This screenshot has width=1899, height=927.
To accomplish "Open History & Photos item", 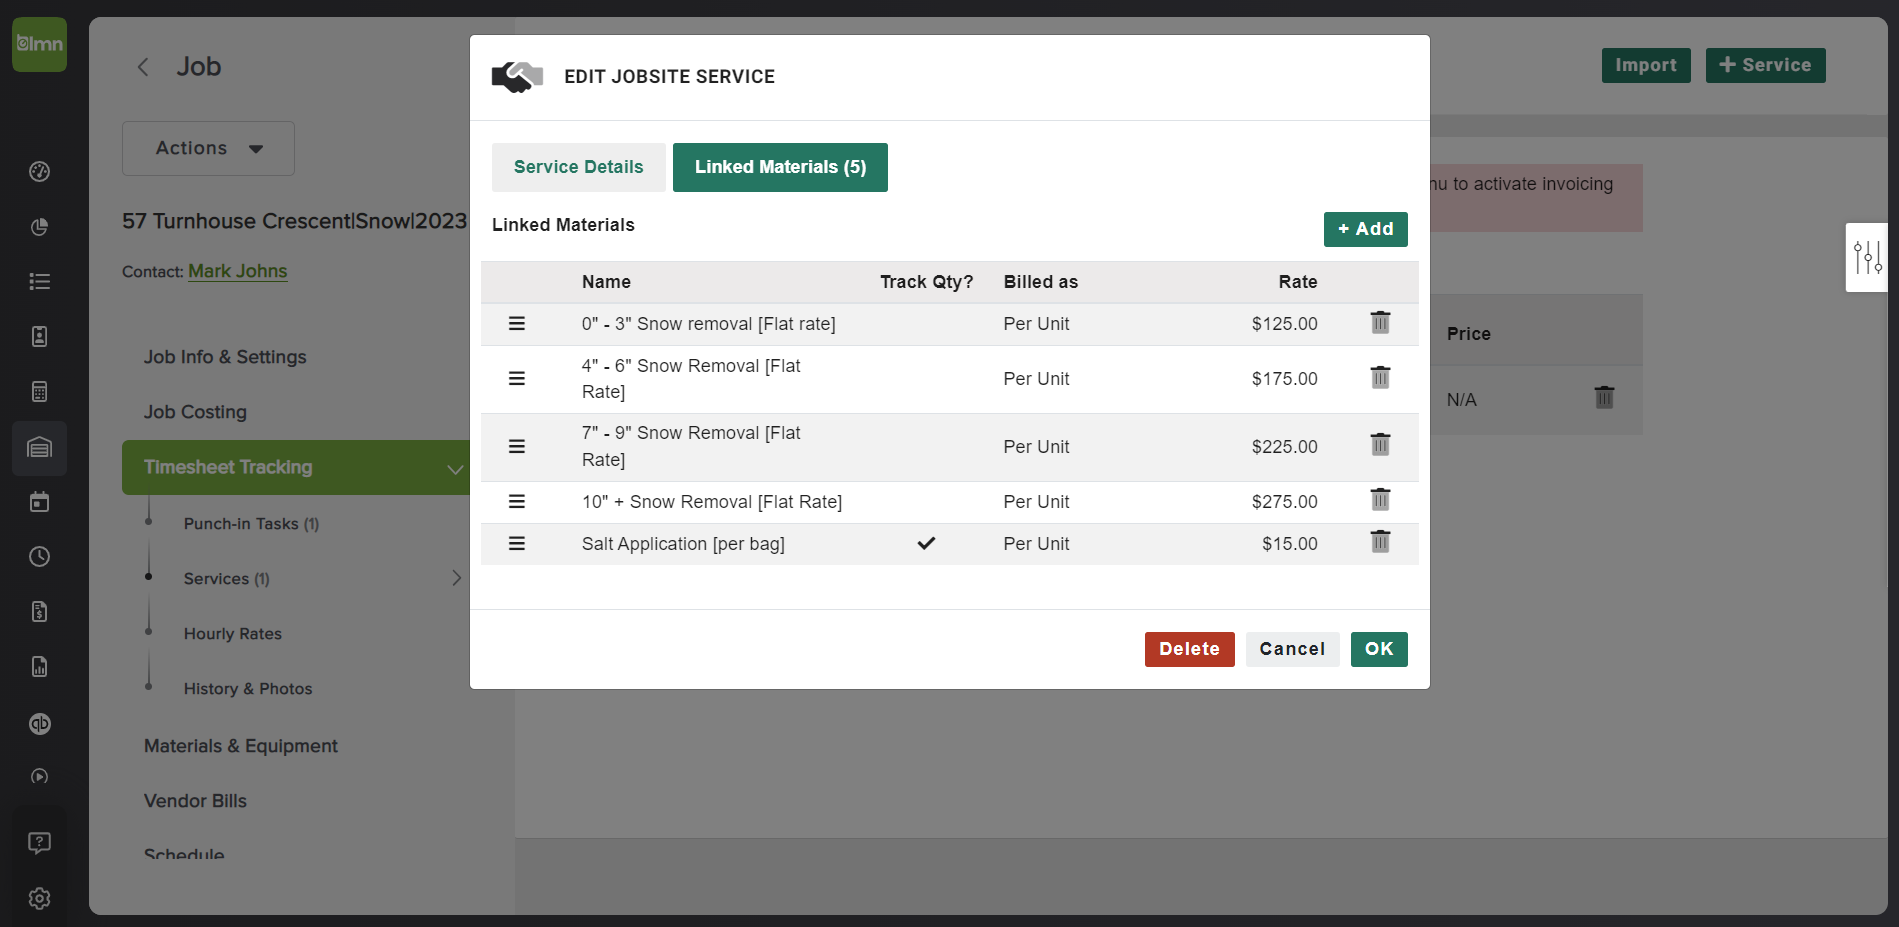I will (248, 689).
